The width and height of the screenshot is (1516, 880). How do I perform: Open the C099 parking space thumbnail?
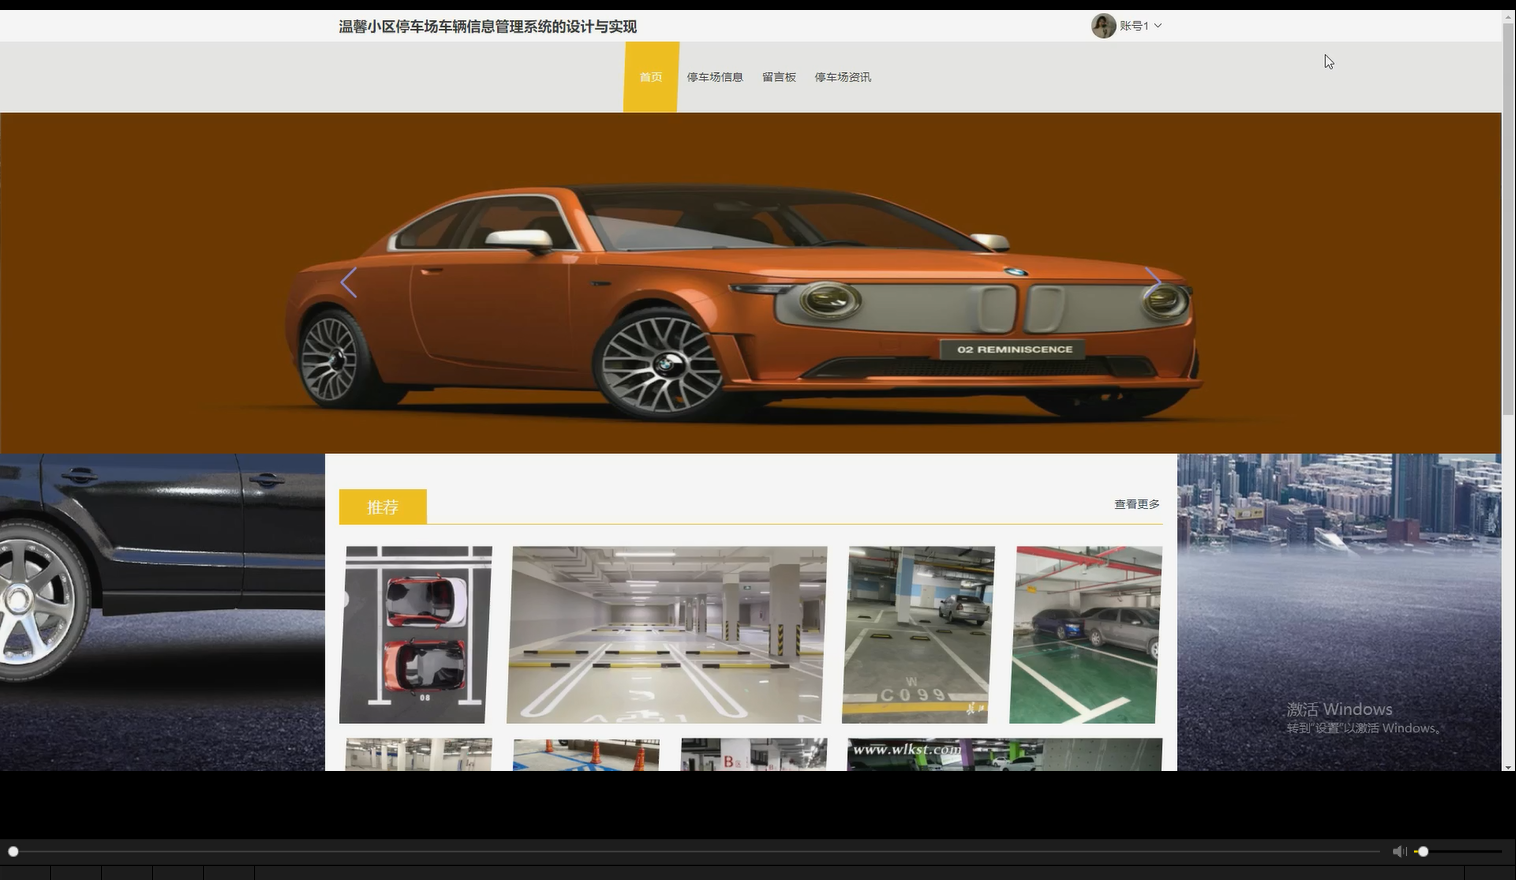click(x=918, y=634)
